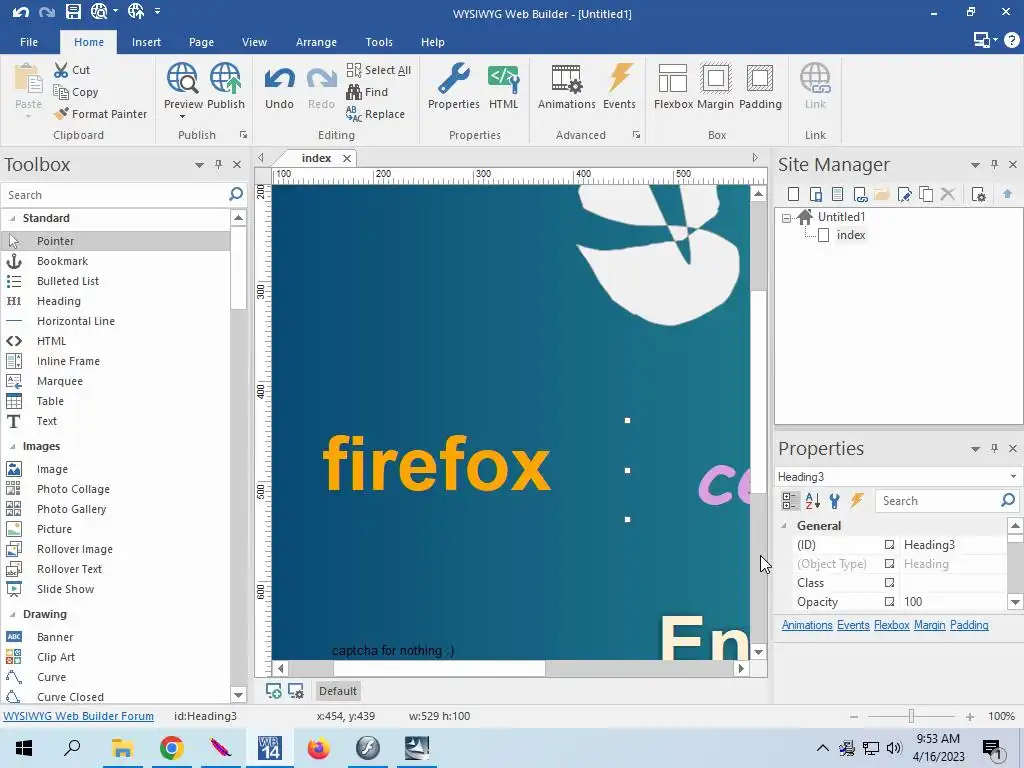
Task: Open the Heading3 object selector dropdown
Action: (1013, 477)
